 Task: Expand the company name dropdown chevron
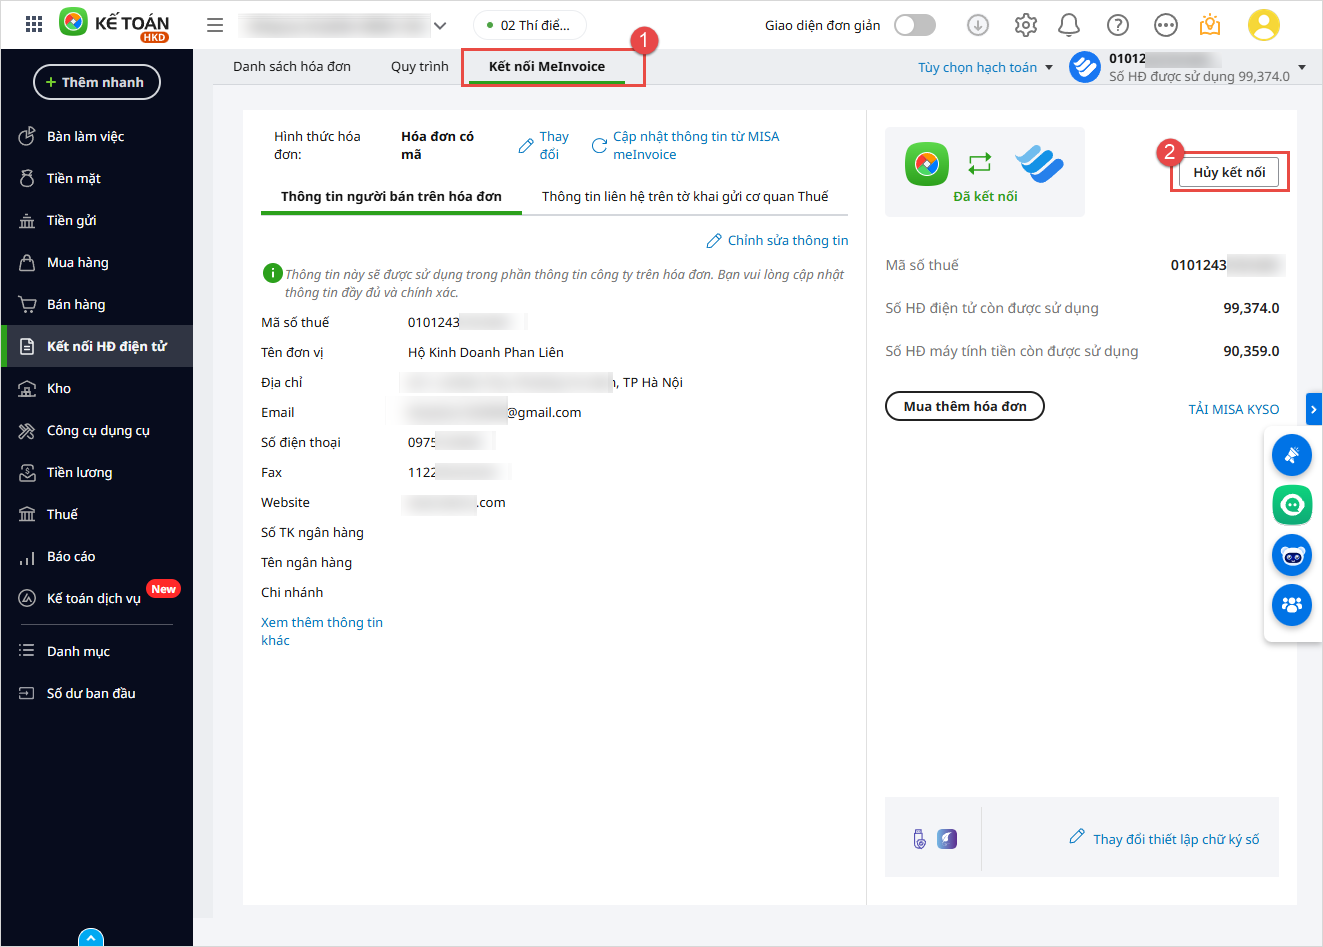440,26
